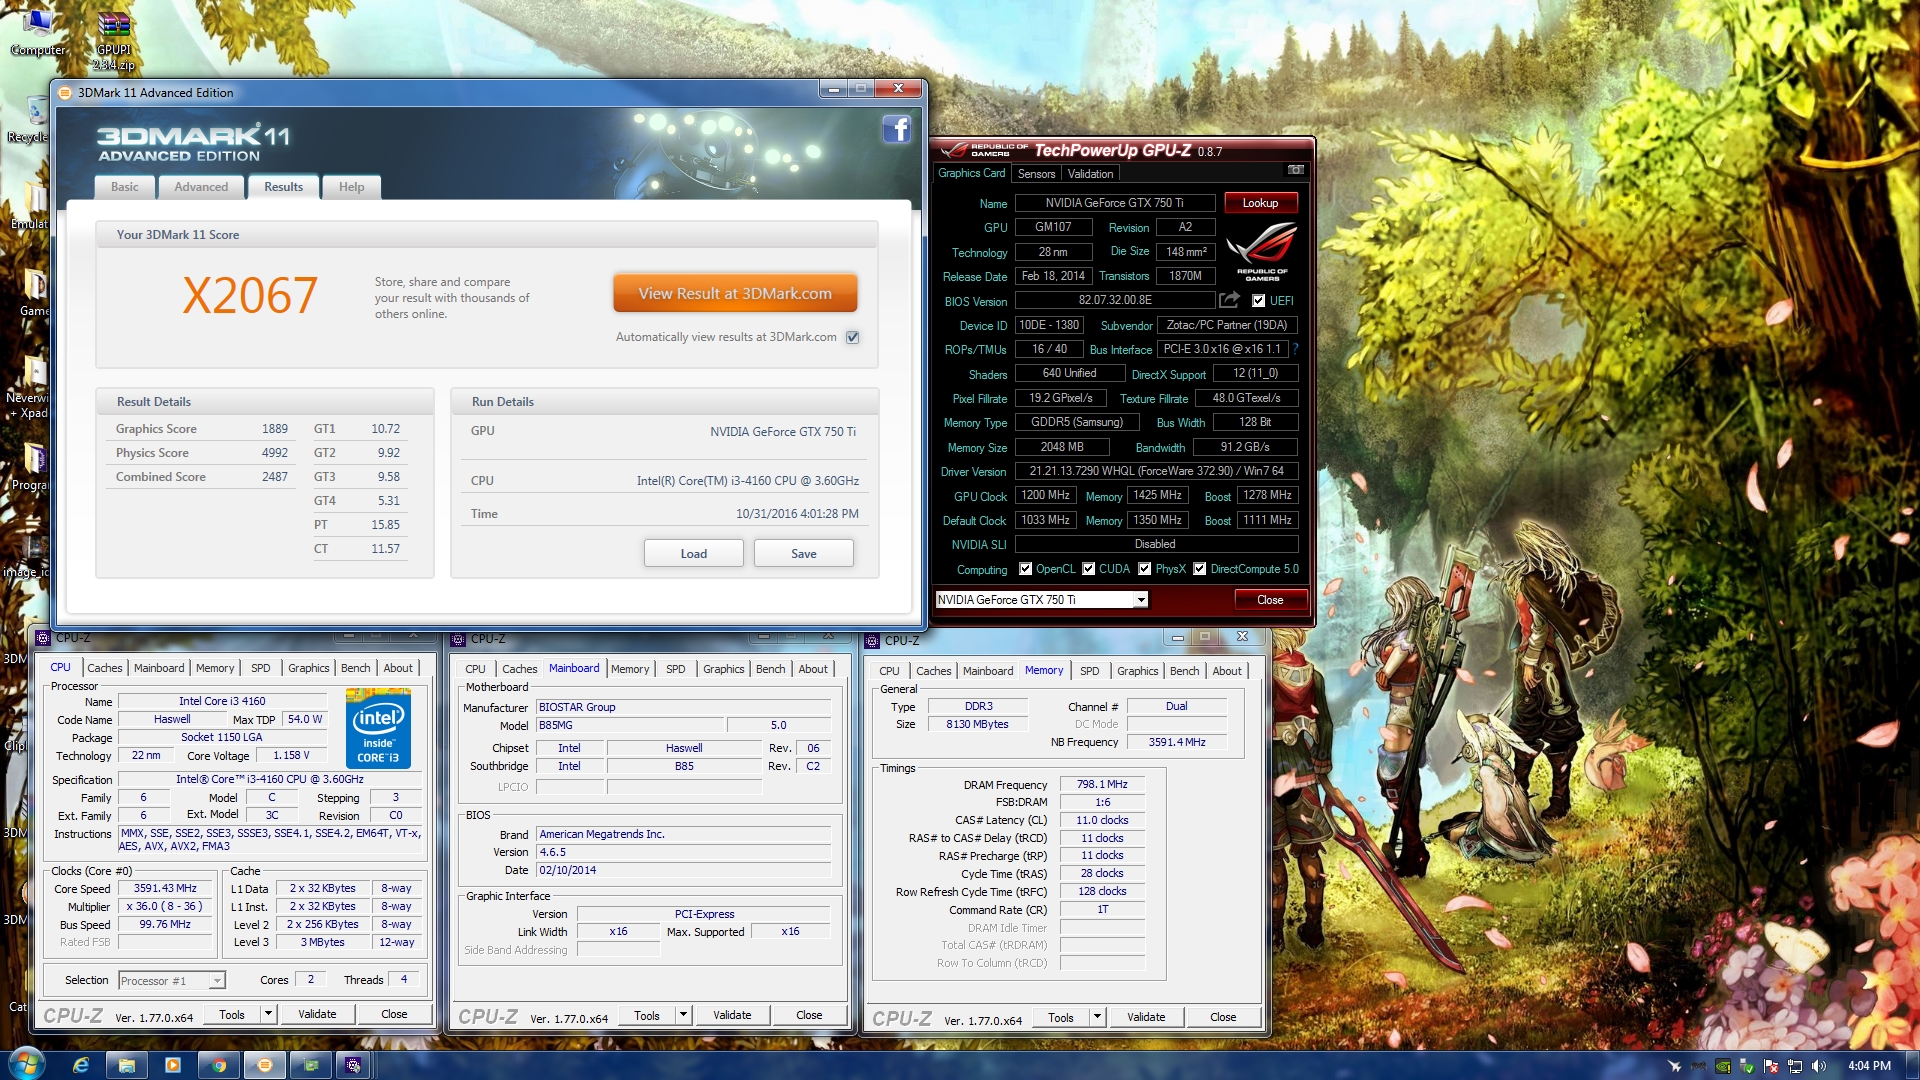Click the BIOS export arrow icon in GPU-Z
1920x1080 pixels.
tap(1230, 300)
